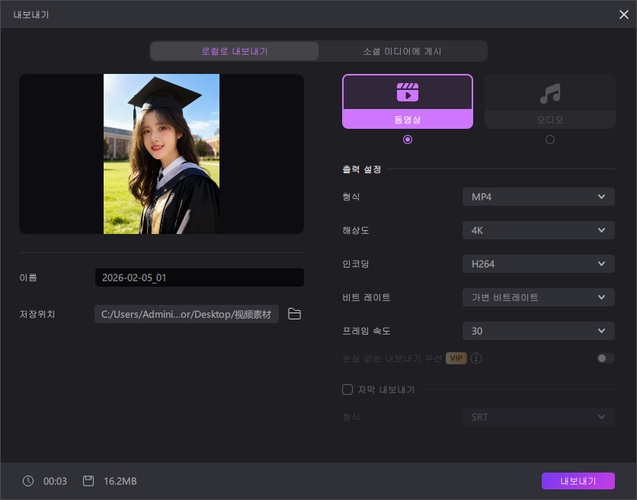Click the 프레임 속도 label
Screen dimensions: 637x500
[x=366, y=331]
